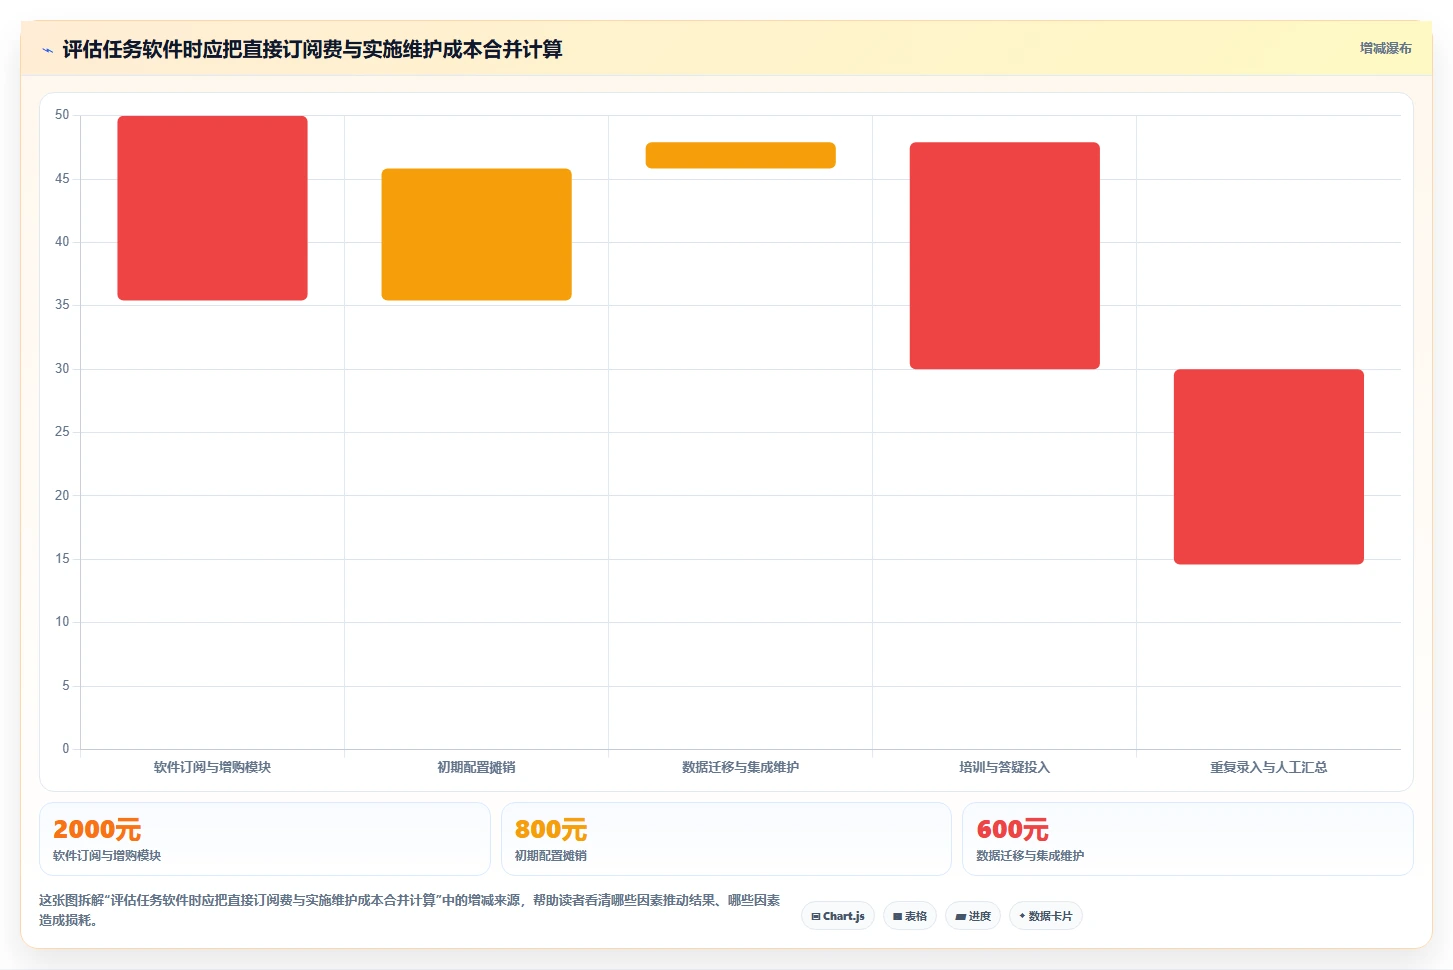The width and height of the screenshot is (1453, 970).
Task: Click the 进度 tag
Action: pyautogui.click(x=973, y=916)
